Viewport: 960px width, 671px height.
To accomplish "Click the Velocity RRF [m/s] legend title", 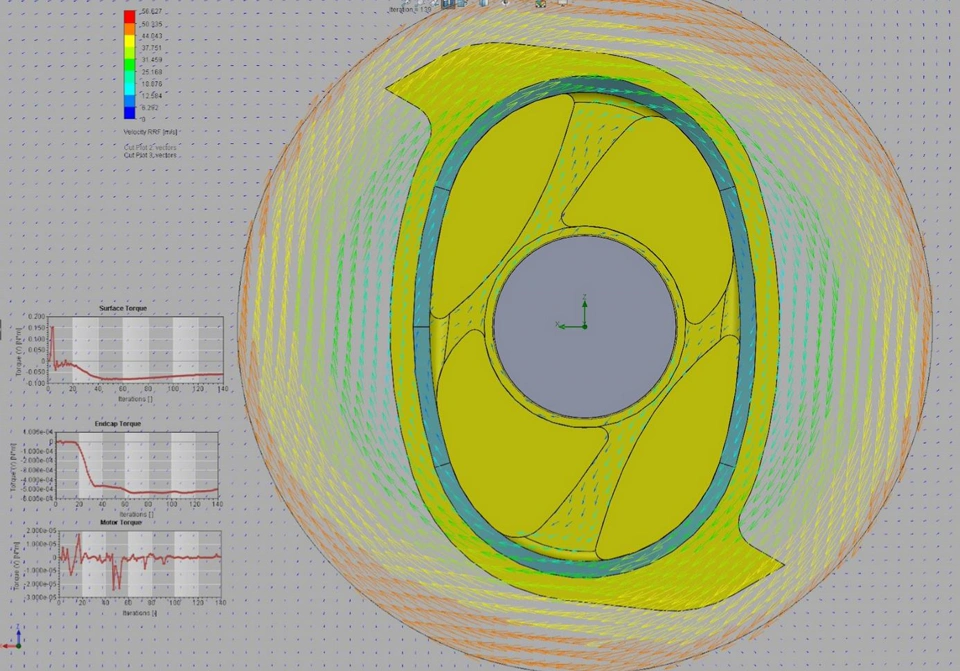I will coord(151,132).
